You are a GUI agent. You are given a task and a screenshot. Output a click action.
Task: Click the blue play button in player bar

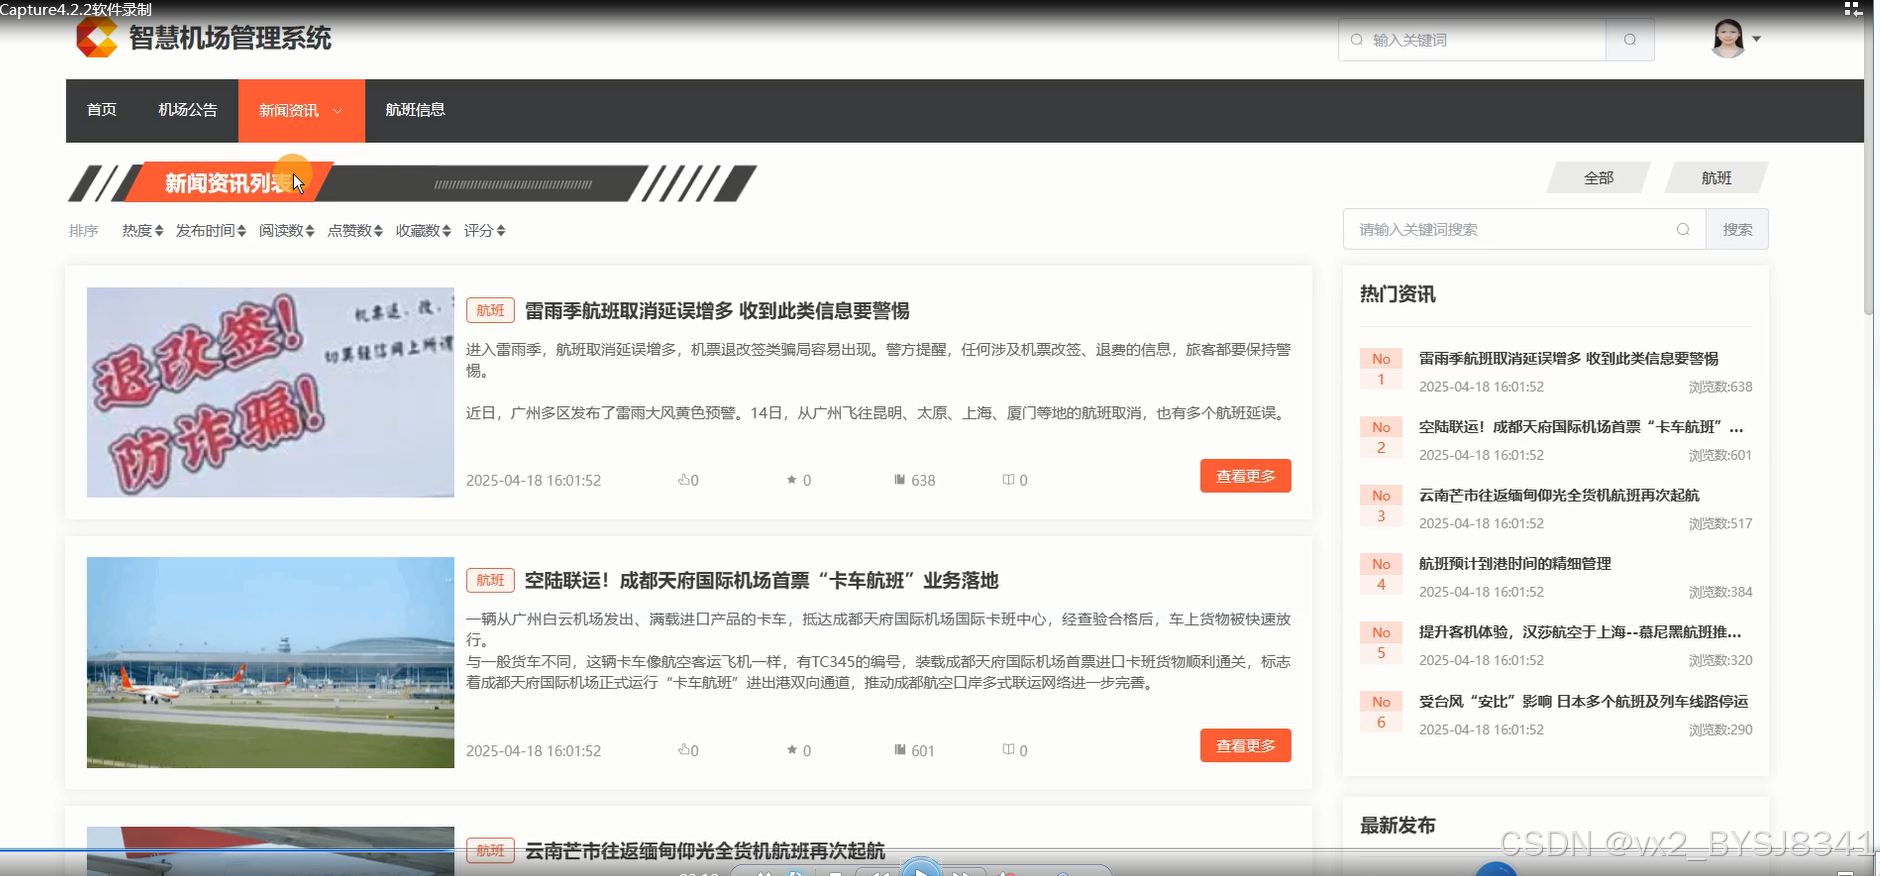point(921,868)
